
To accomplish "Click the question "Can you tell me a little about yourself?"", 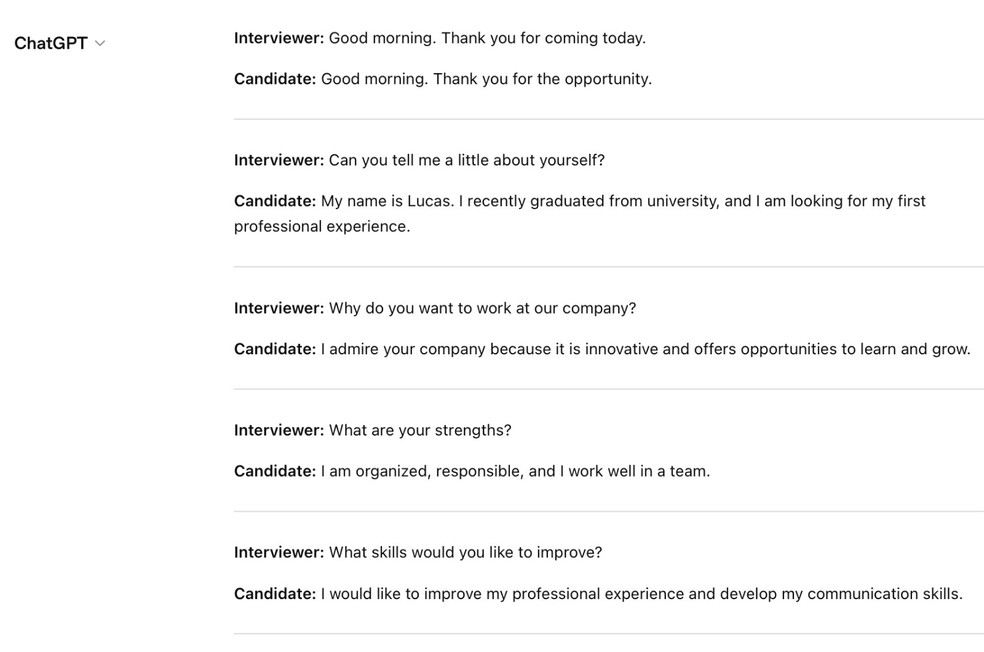I will [466, 160].
